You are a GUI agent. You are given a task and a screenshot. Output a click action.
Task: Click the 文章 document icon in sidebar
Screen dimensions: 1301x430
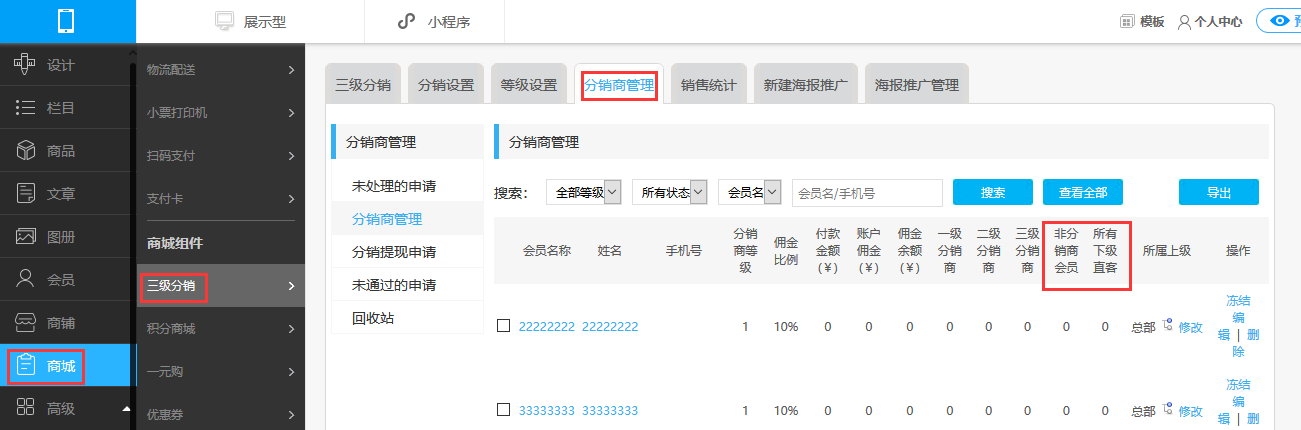pos(26,193)
